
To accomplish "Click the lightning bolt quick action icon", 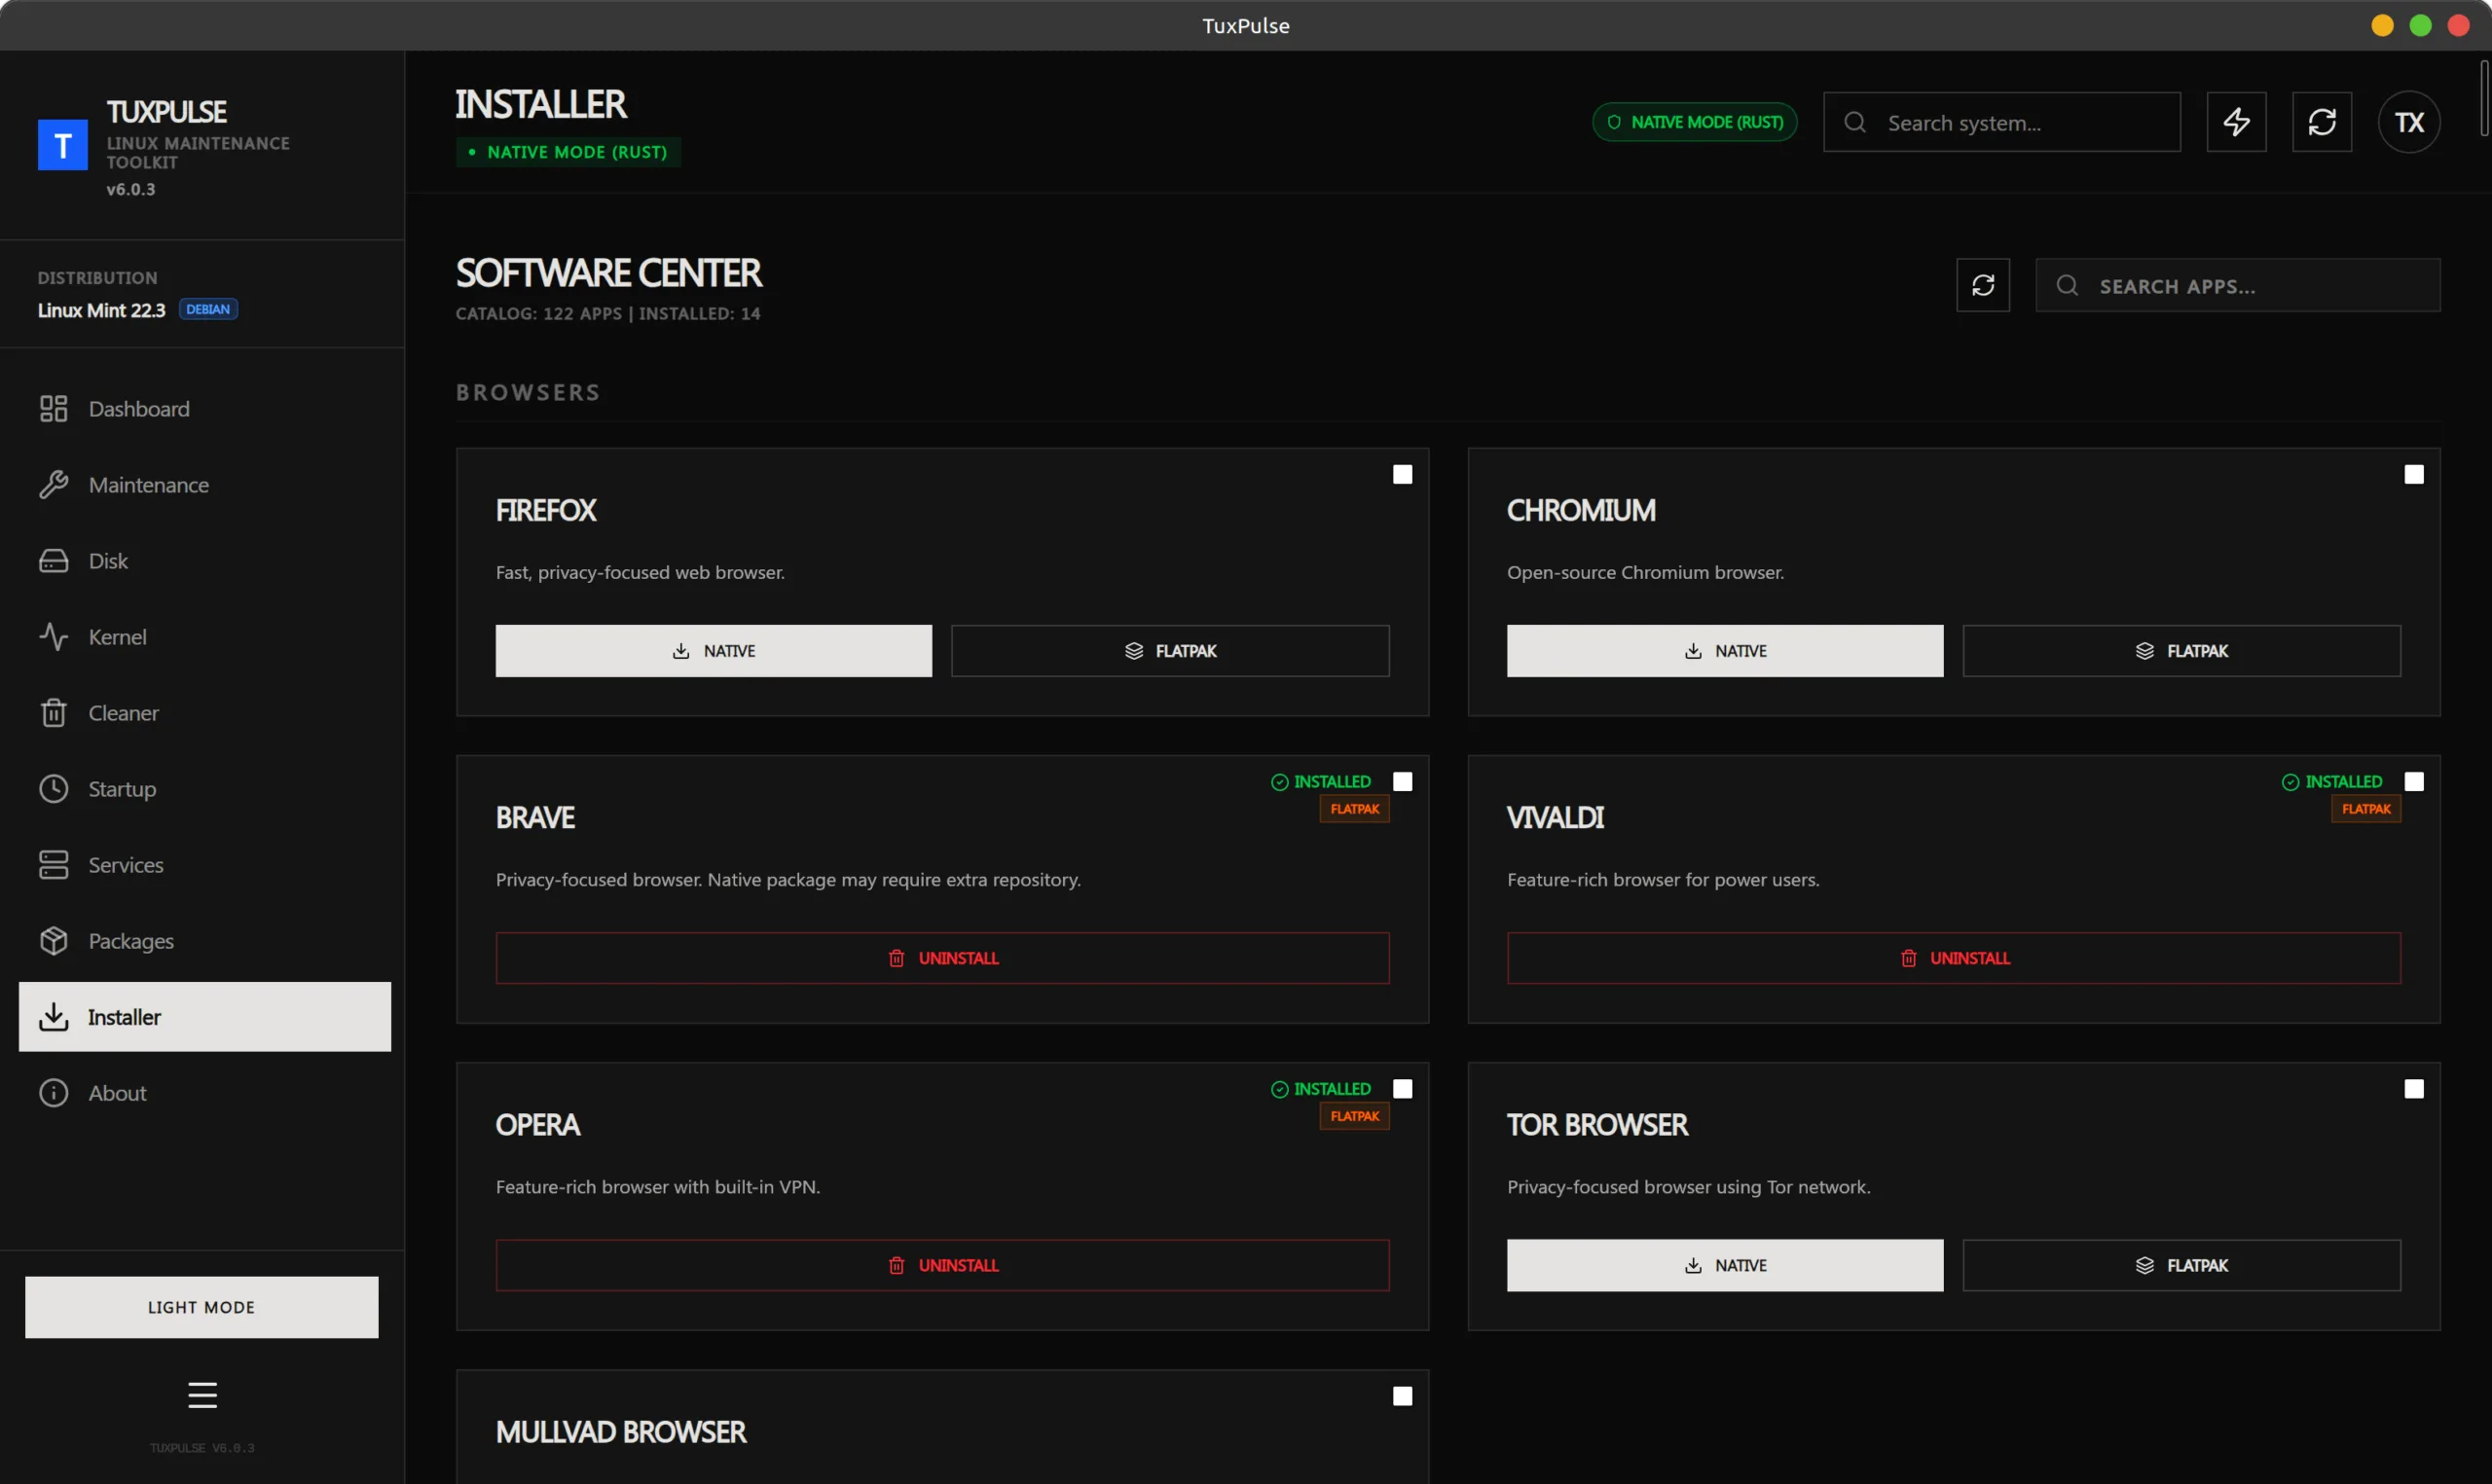I will click(2236, 122).
